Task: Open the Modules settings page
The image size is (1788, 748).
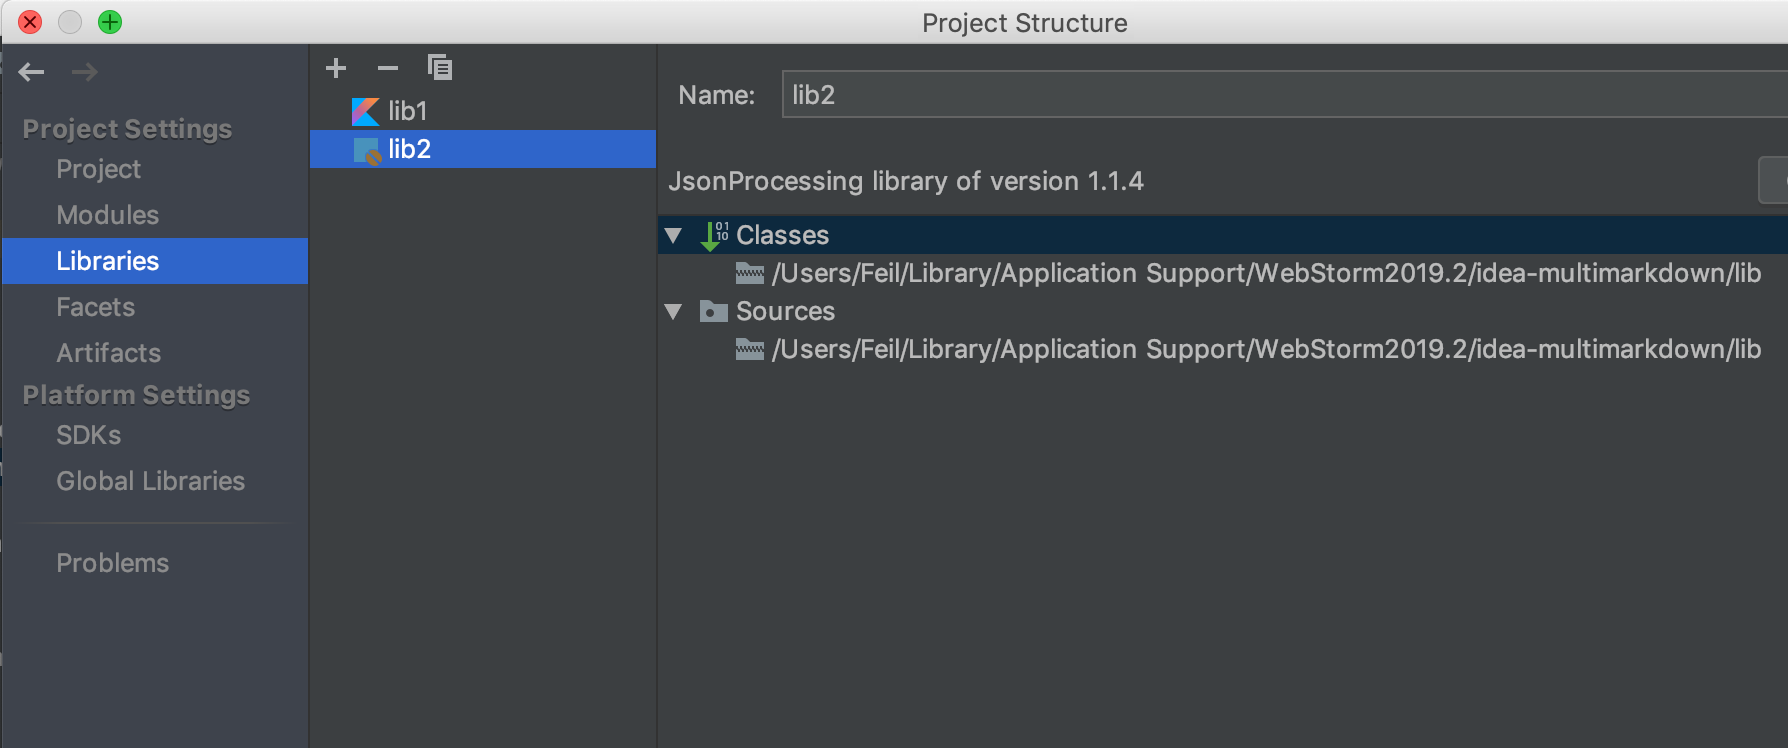Action: click(108, 215)
